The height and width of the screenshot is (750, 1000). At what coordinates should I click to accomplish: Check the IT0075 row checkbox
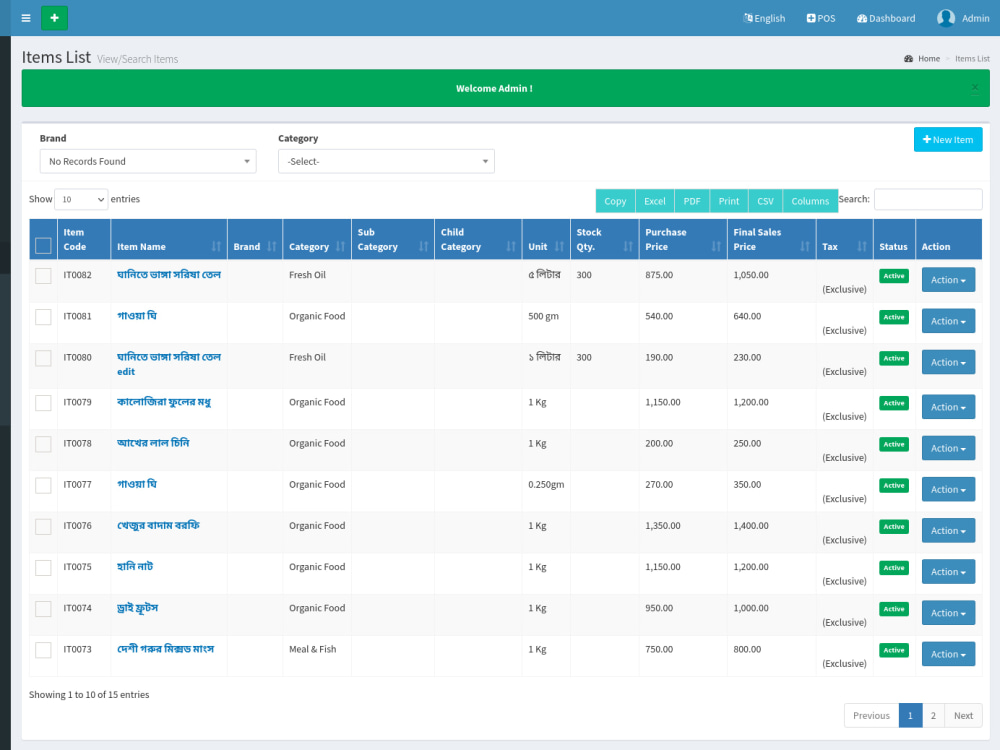[43, 568]
